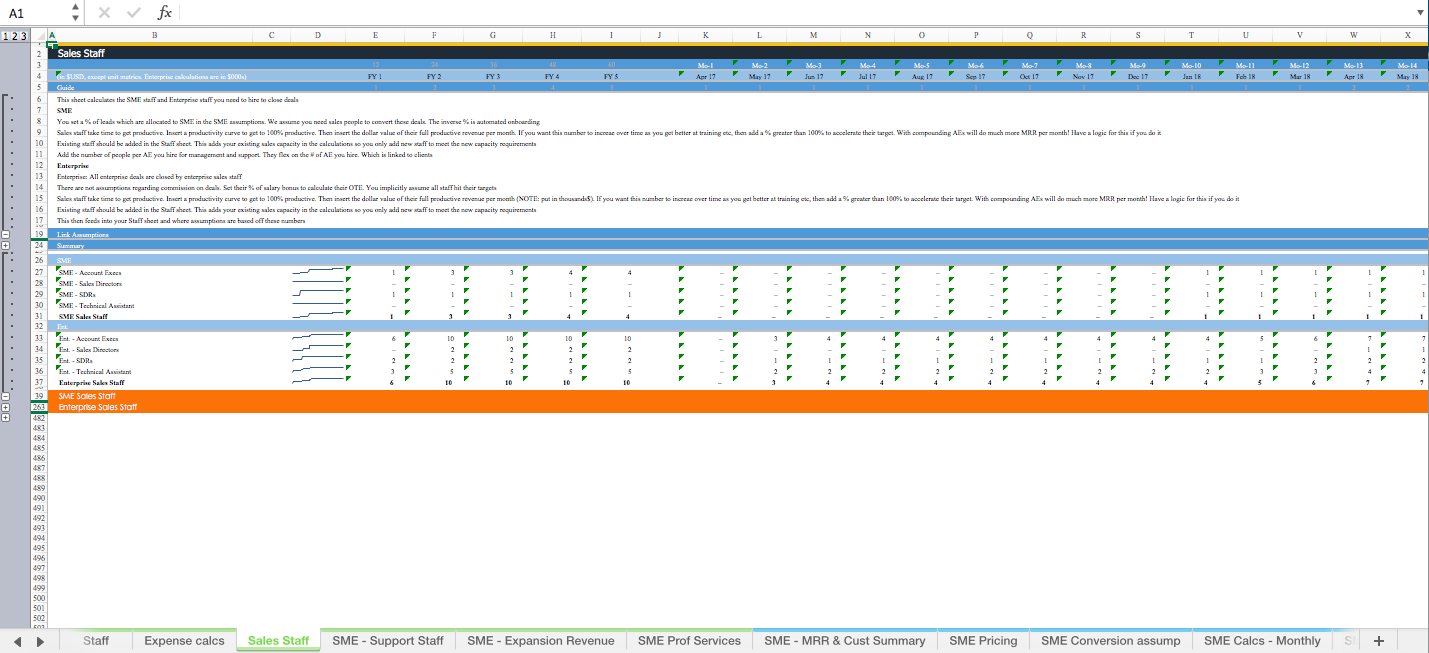Select column K header
This screenshot has height=653, width=1429.
point(706,35)
